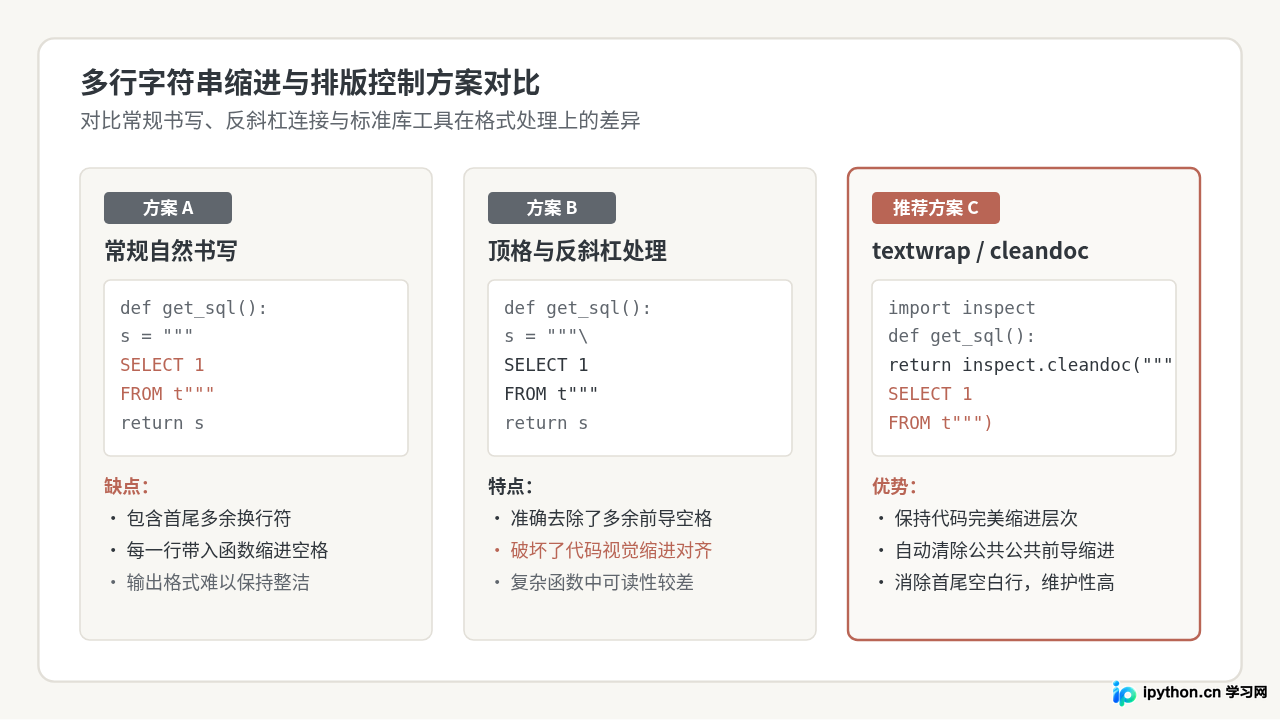Screen dimensions: 1280x720
Task: Click "def get_sql():" in the 方案 C code
Action: (x=962, y=336)
